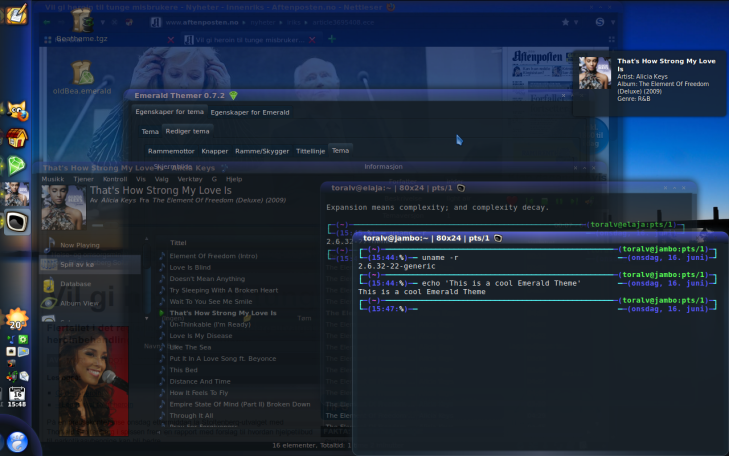Switch to Egenskaper for tema tab
Viewport: 729px width, 456px height.
(169, 112)
